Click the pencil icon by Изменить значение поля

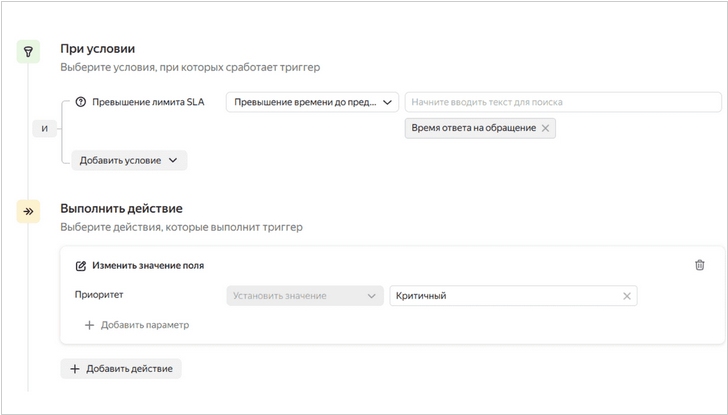(81, 266)
